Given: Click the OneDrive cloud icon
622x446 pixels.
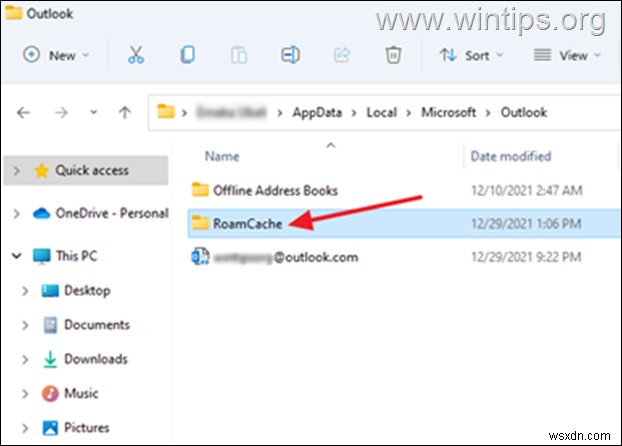Looking at the screenshot, I should pos(42,213).
